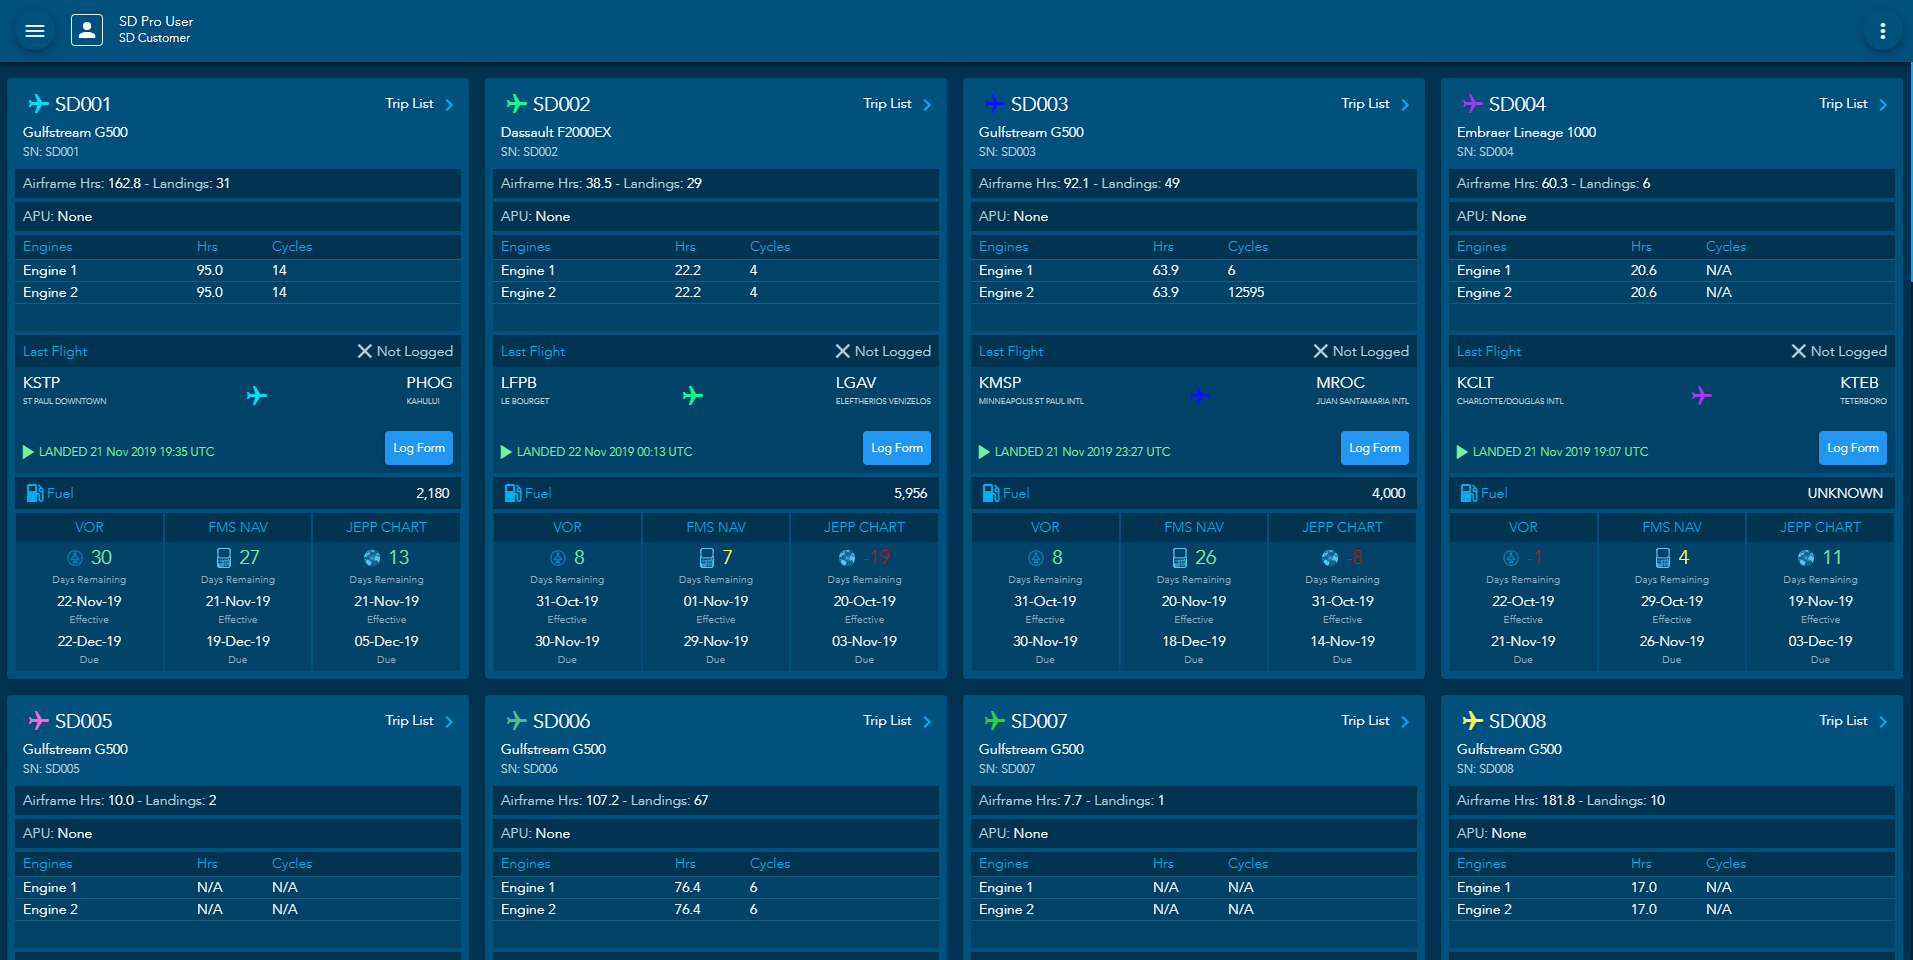The image size is (1913, 960).
Task: Click the blue airplane icon beside SD003
Action: pyautogui.click(x=994, y=103)
